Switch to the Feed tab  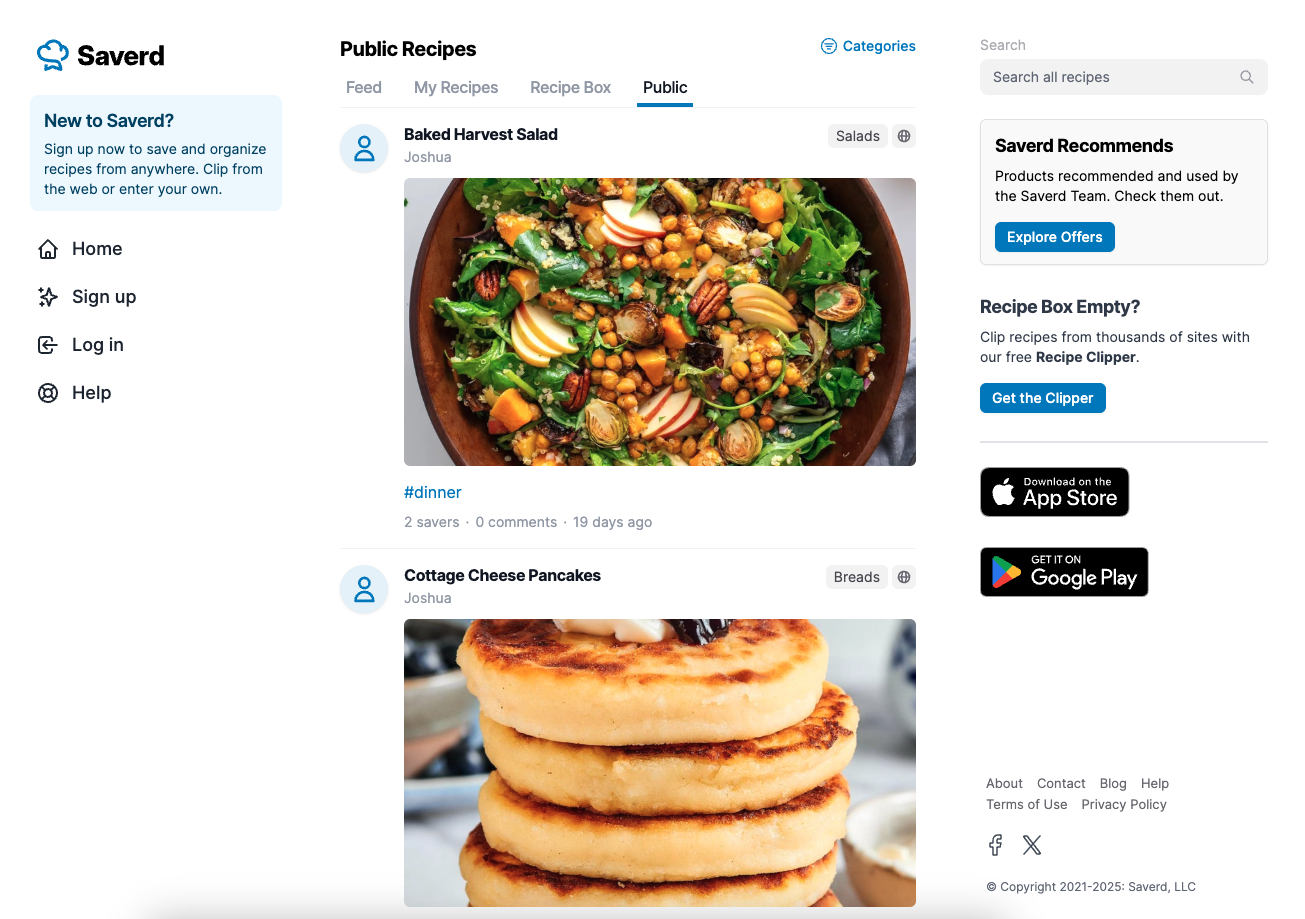[x=364, y=87]
